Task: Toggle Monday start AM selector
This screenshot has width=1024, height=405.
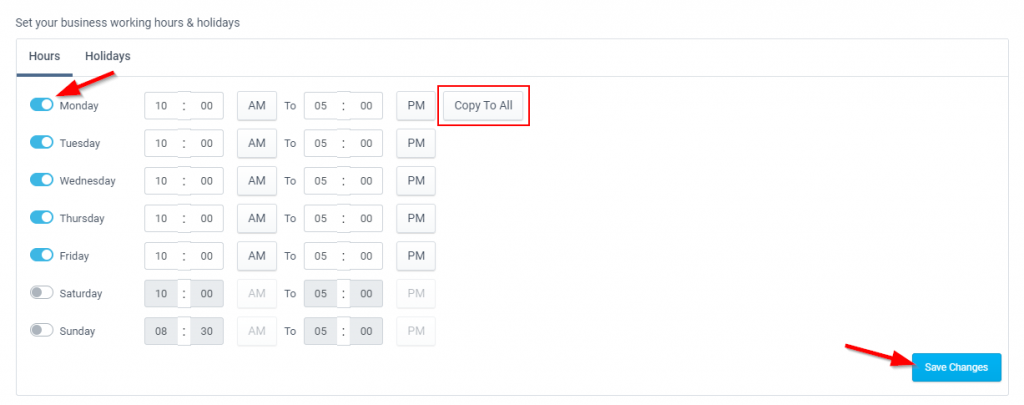Action: click(257, 105)
